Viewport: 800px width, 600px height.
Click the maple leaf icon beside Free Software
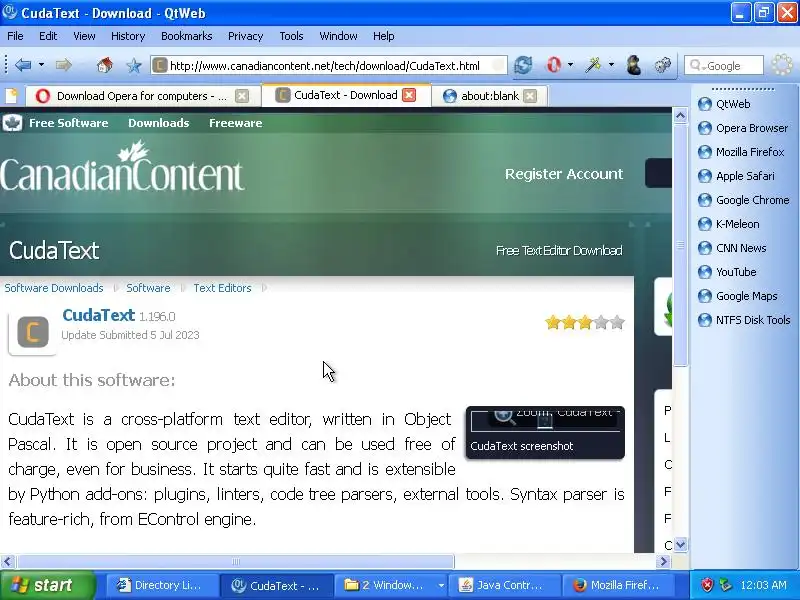tap(12, 123)
